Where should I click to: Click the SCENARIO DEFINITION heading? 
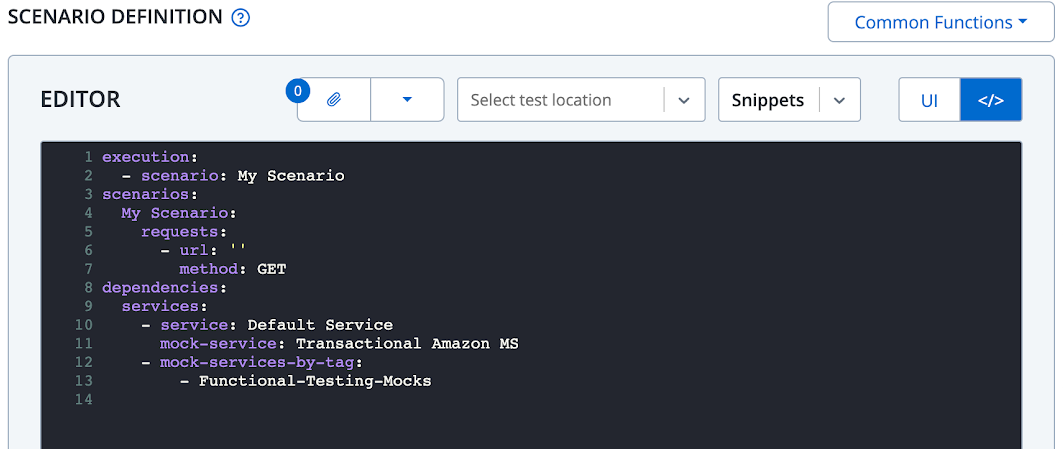[115, 17]
